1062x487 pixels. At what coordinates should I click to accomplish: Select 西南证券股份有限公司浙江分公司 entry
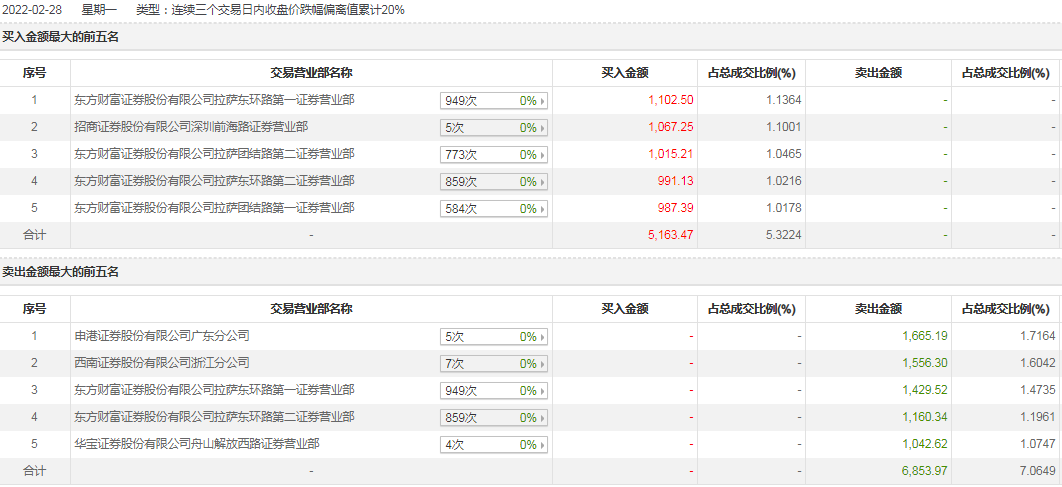pos(161,363)
